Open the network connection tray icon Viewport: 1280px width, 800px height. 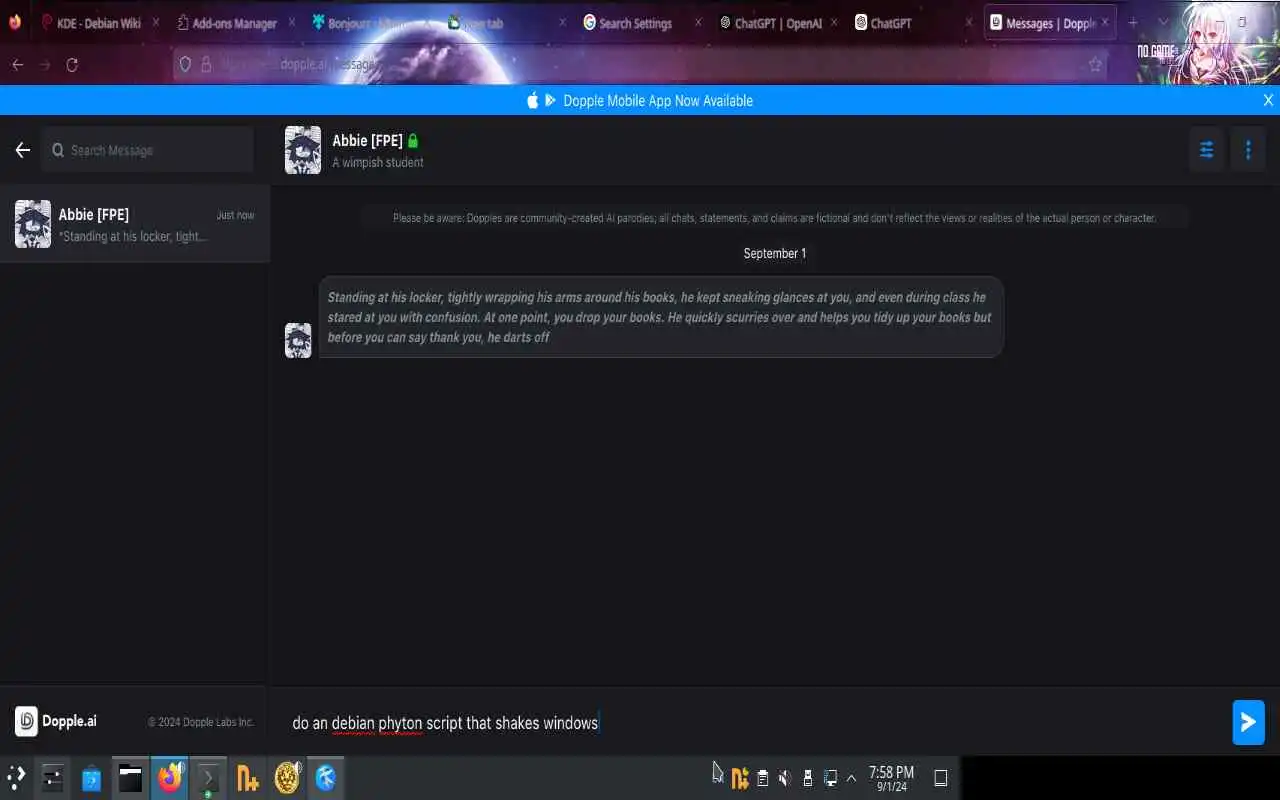click(x=830, y=778)
